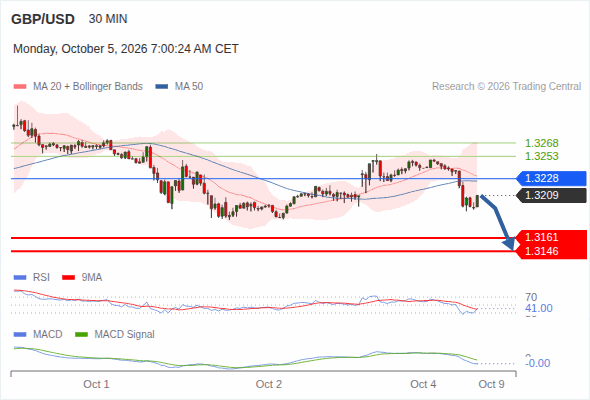This screenshot has width=590, height=400.
Task: Click the MACD blue legend swatch
Action: click(20, 335)
